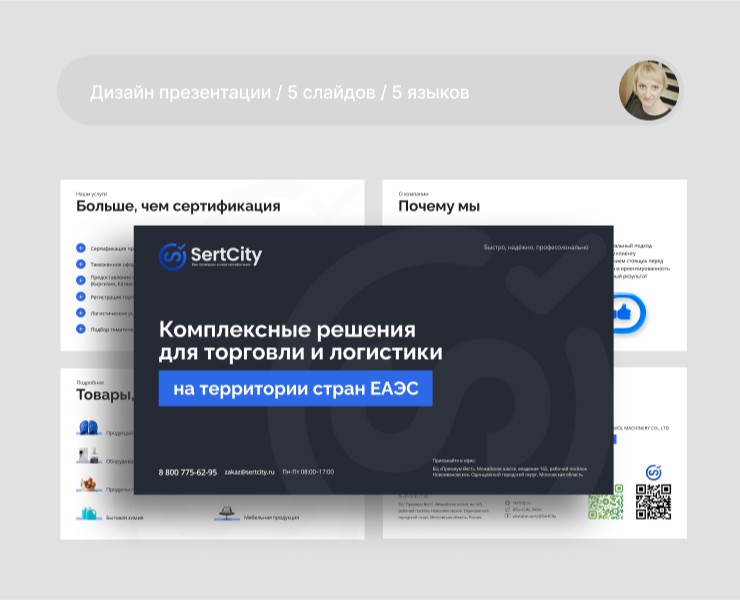The height and width of the screenshot is (600, 740).
Task: Click the 'Мебельная продукция' label
Action: [271, 517]
